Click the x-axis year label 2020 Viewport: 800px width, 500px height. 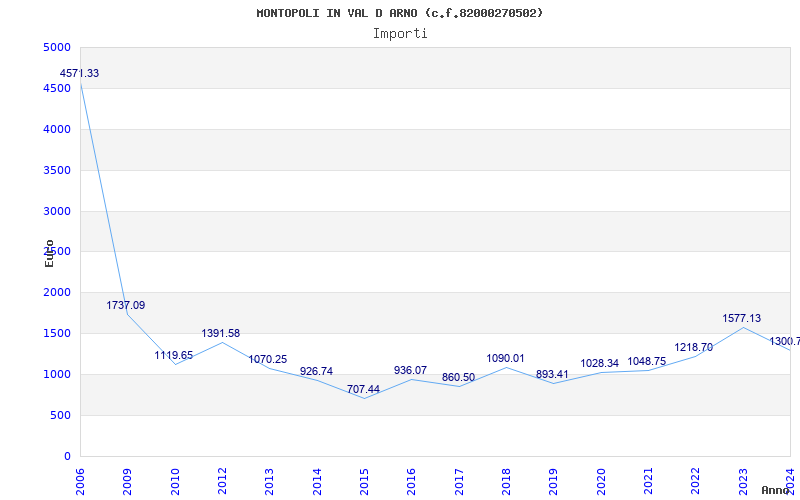[601, 482]
